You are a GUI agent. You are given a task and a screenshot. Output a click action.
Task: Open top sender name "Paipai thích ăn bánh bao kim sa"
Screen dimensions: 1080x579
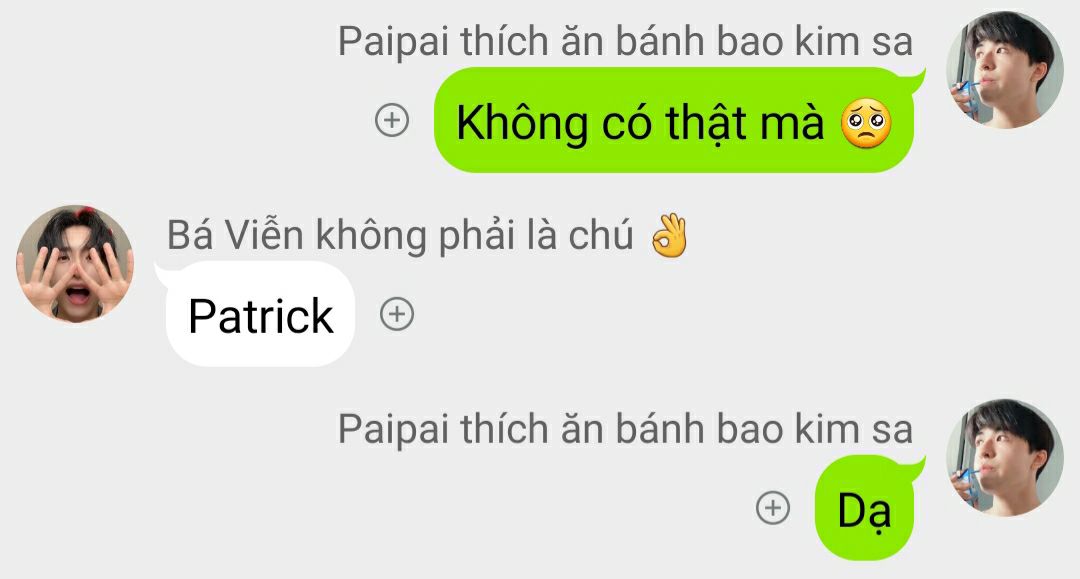pos(625,41)
